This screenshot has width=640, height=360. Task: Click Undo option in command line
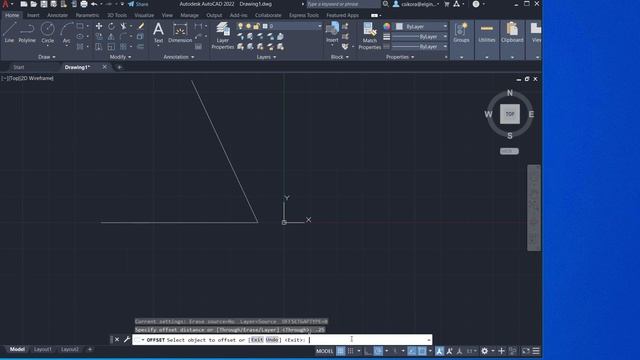(x=272, y=340)
